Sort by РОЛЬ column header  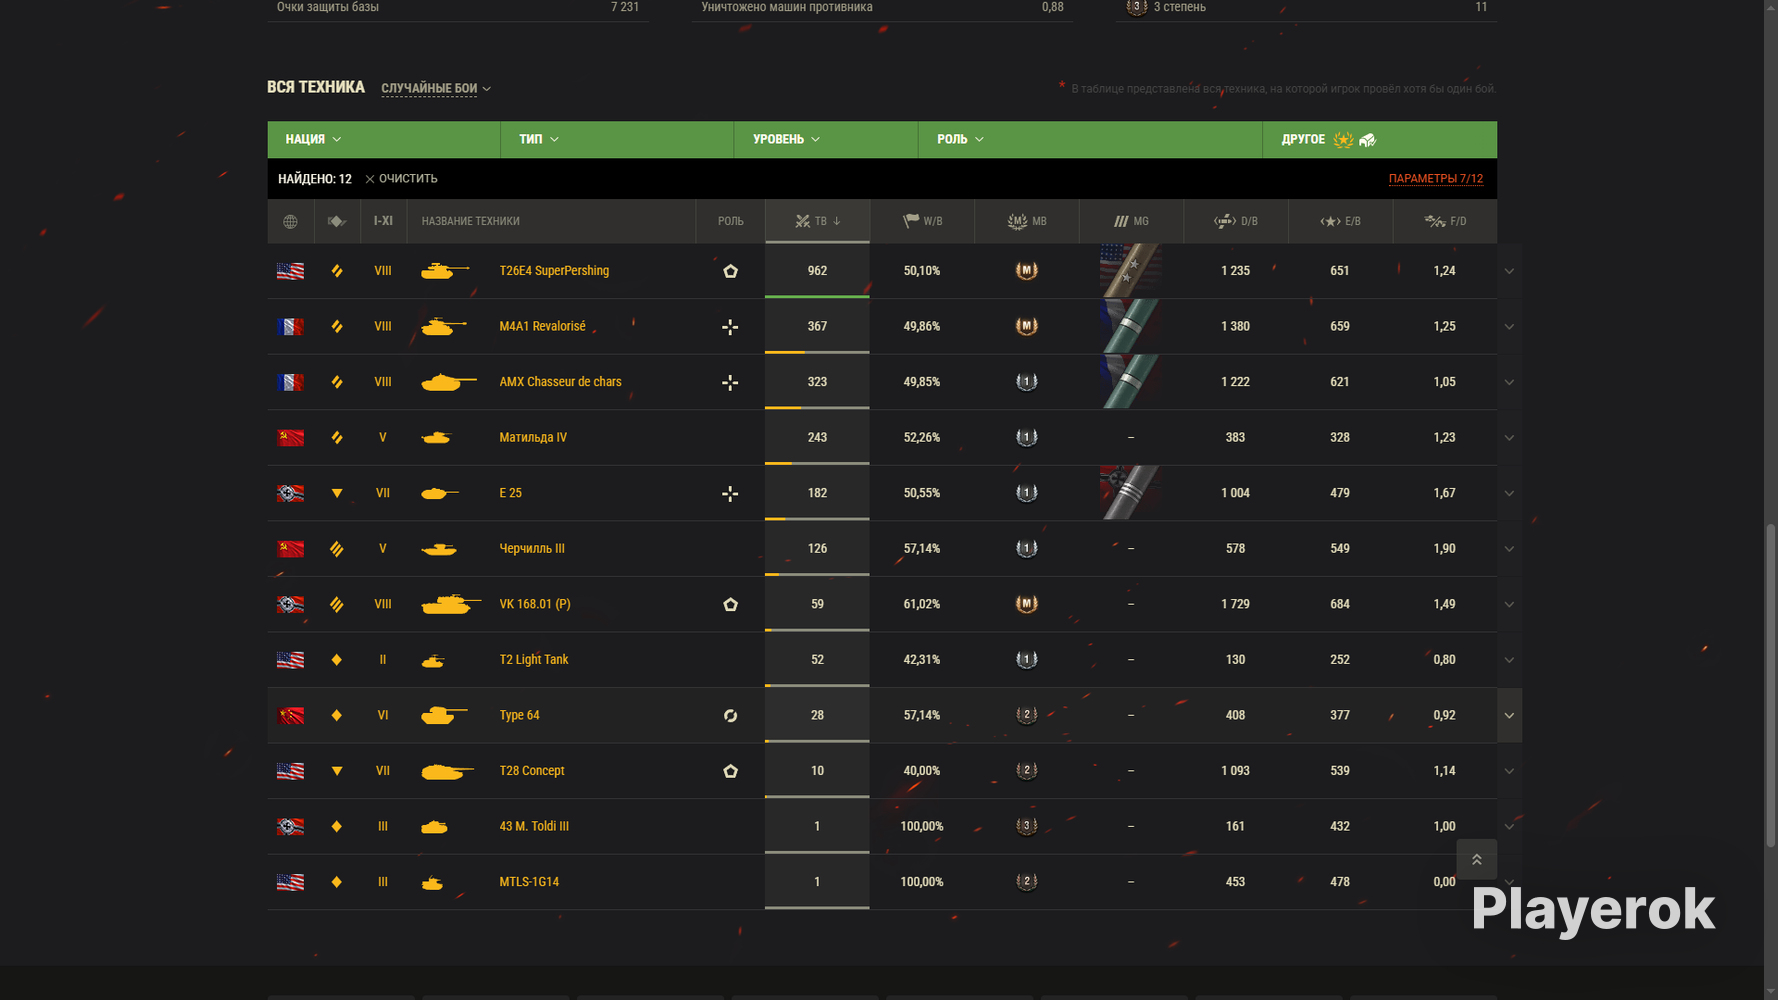(730, 221)
